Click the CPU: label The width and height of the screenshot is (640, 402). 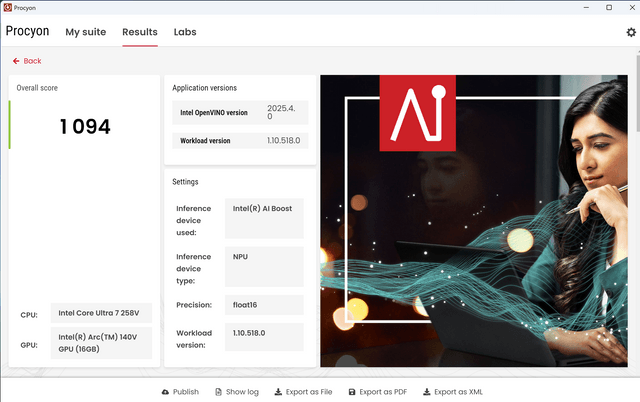coord(29,315)
